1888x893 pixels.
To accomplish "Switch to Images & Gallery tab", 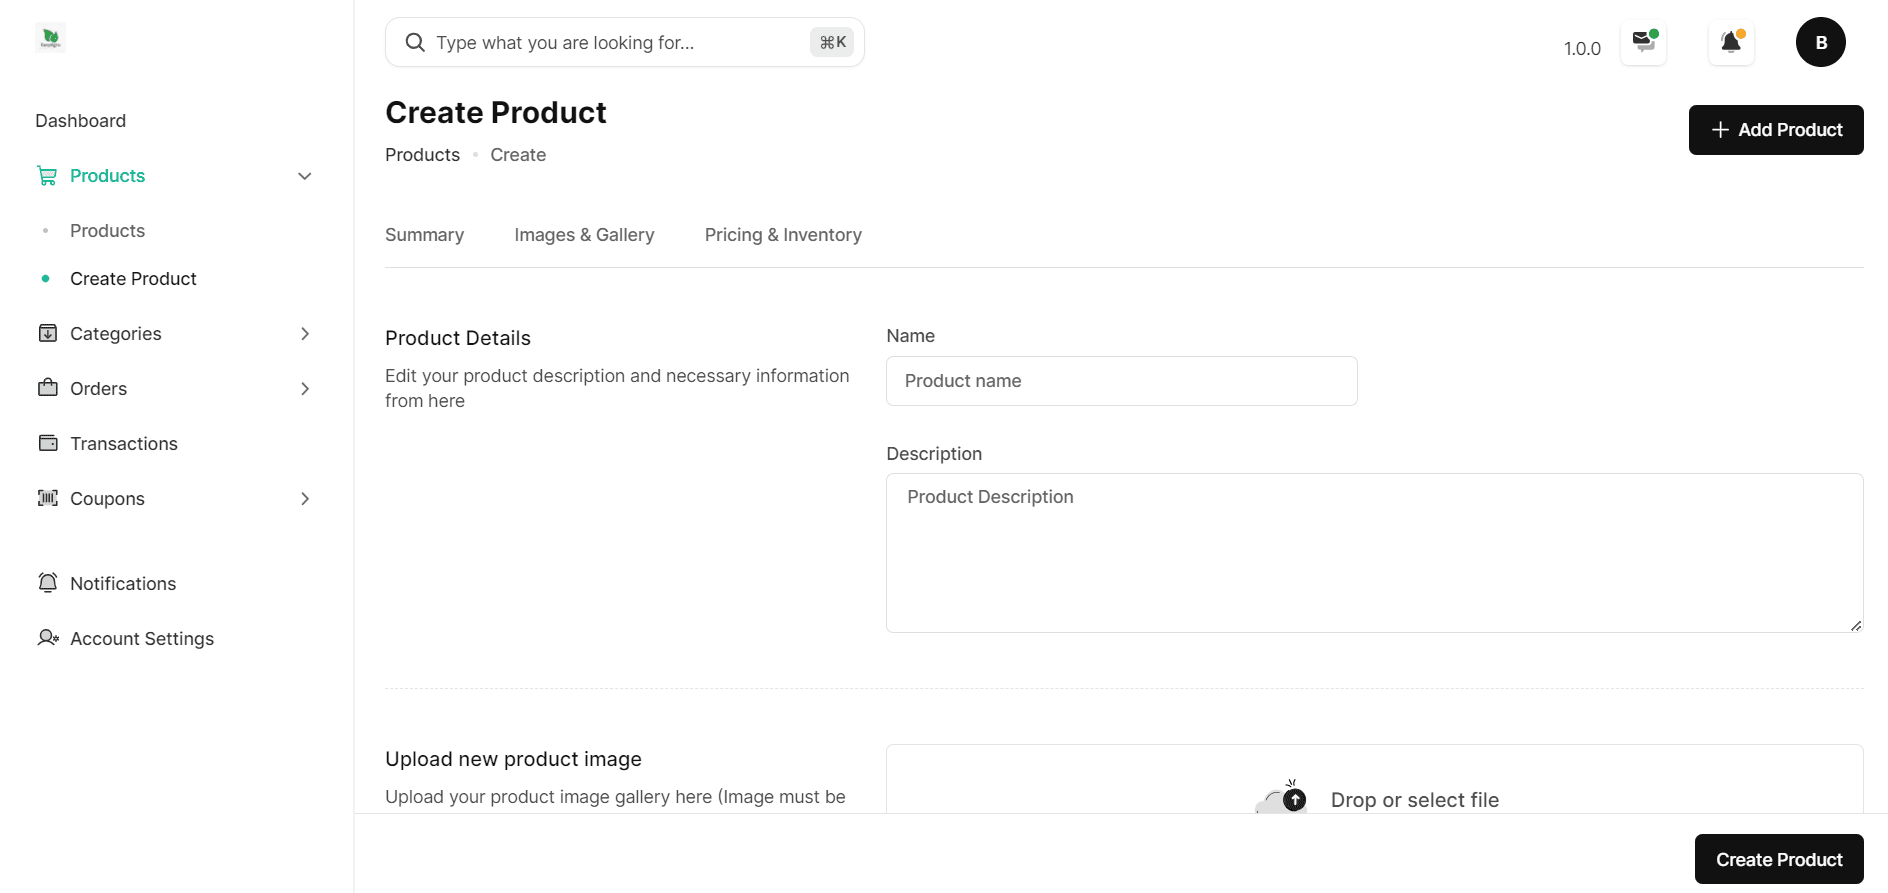I will 584,235.
